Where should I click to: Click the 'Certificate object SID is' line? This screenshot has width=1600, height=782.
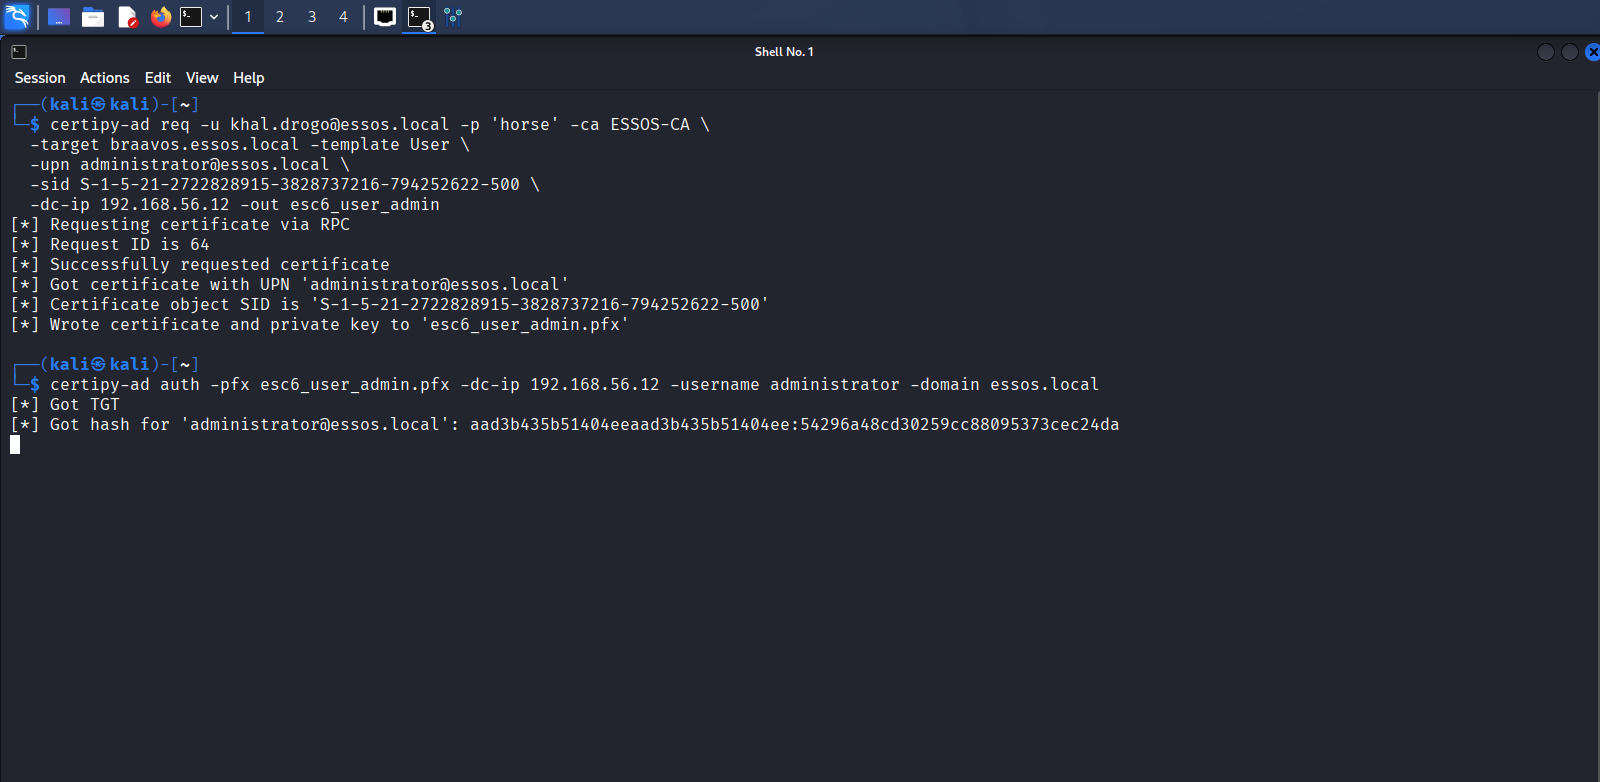(390, 305)
